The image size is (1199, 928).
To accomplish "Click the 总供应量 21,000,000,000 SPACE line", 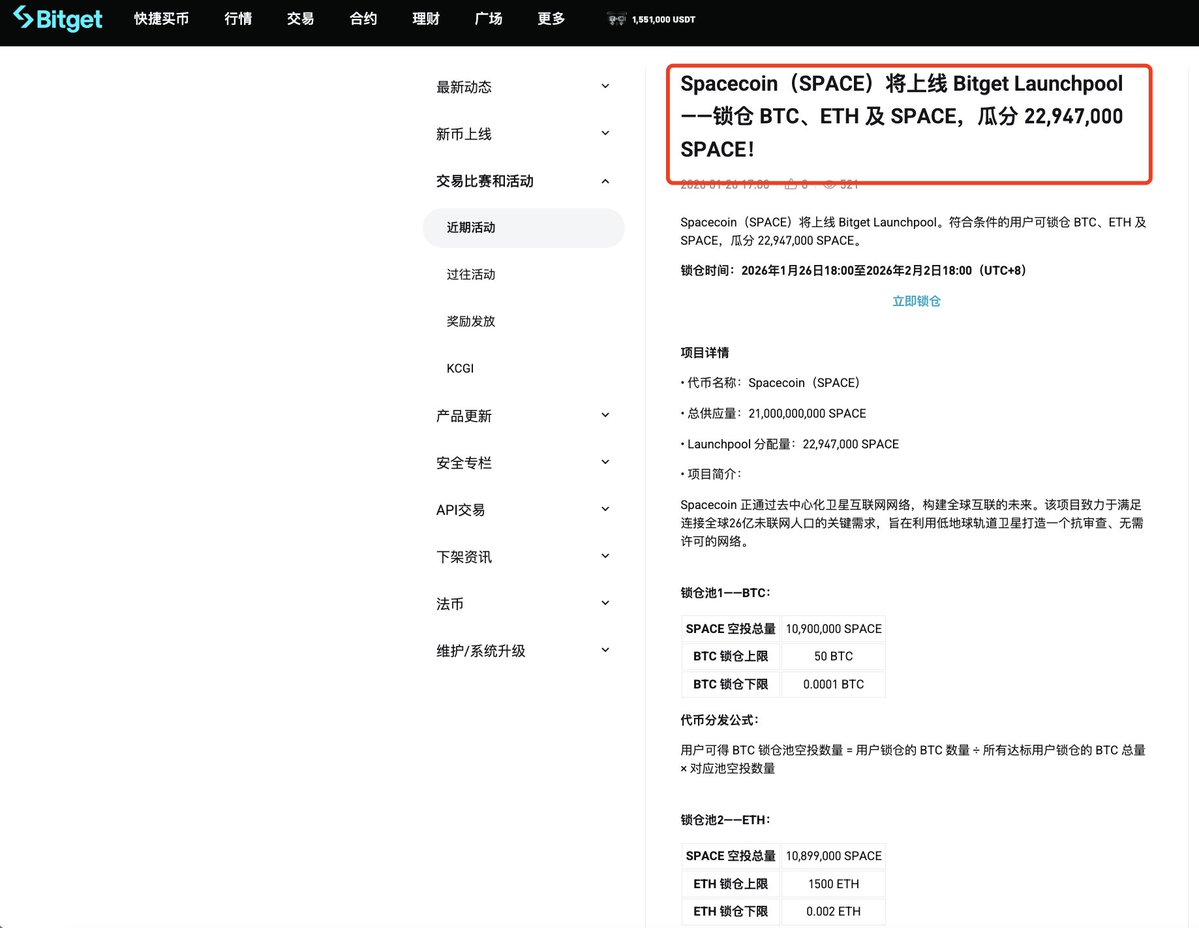I will click(773, 414).
